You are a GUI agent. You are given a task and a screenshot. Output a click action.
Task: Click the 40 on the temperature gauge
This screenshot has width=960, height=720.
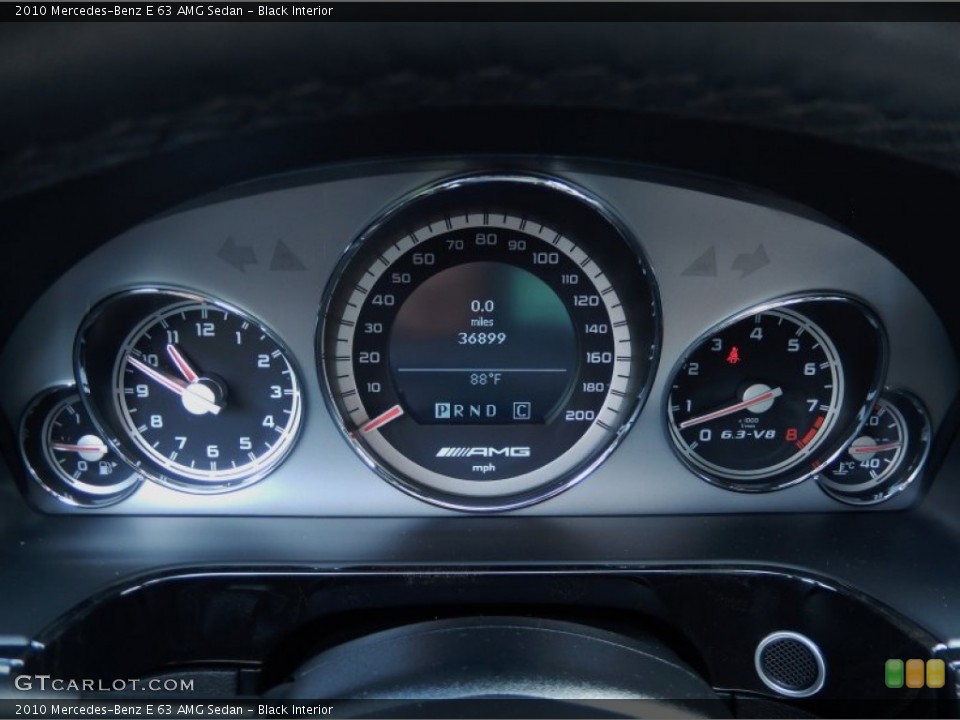(869, 462)
